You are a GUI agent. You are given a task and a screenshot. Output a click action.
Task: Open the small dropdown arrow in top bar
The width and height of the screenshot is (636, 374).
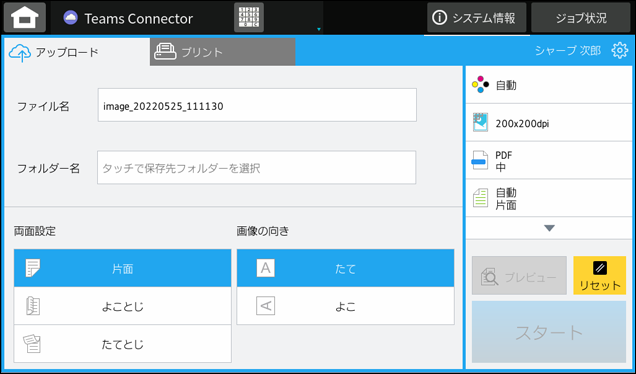tap(319, 29)
